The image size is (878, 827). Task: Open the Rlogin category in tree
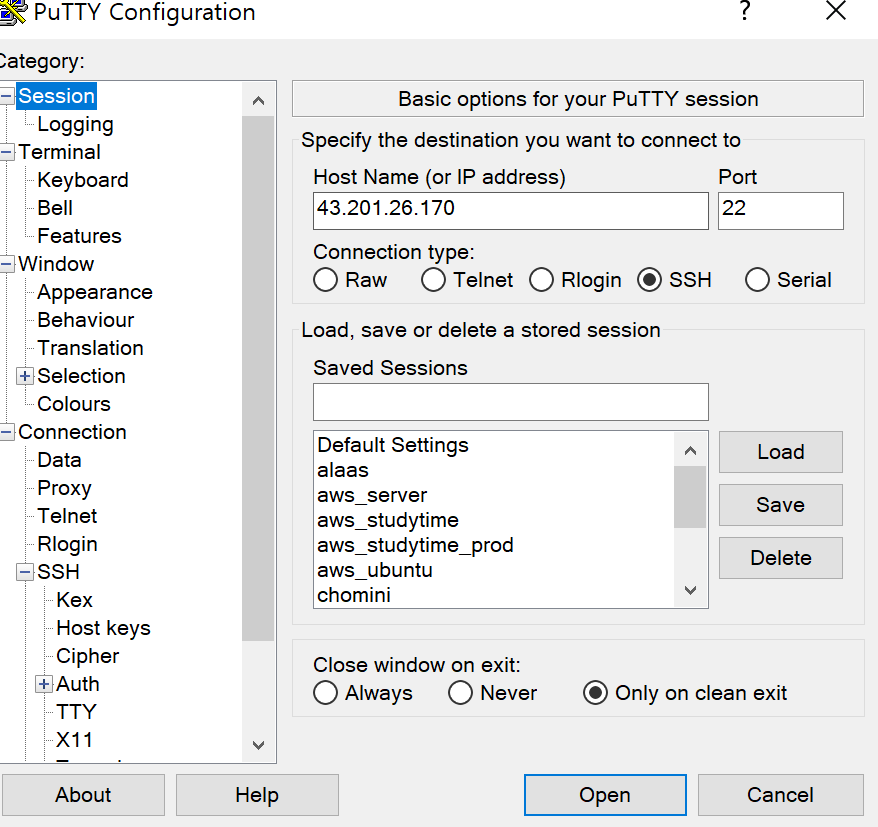67,544
